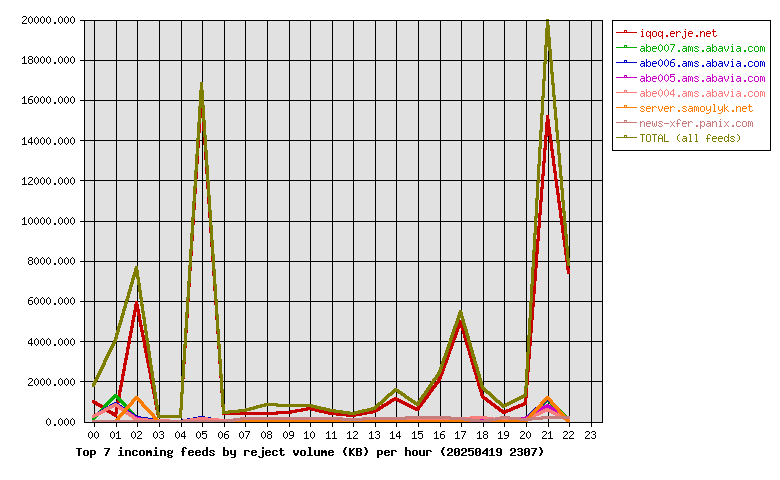Image resolution: width=780 pixels, height=480 pixels.
Task: Click hour 14 on the x-axis
Action: [x=396, y=435]
